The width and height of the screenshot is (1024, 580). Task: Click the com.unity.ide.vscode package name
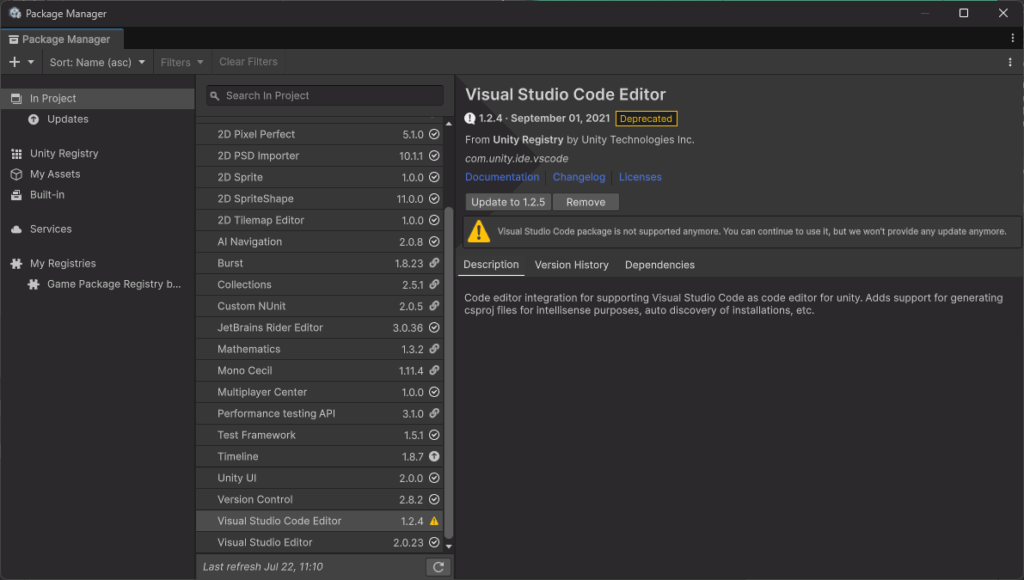pyautogui.click(x=517, y=159)
